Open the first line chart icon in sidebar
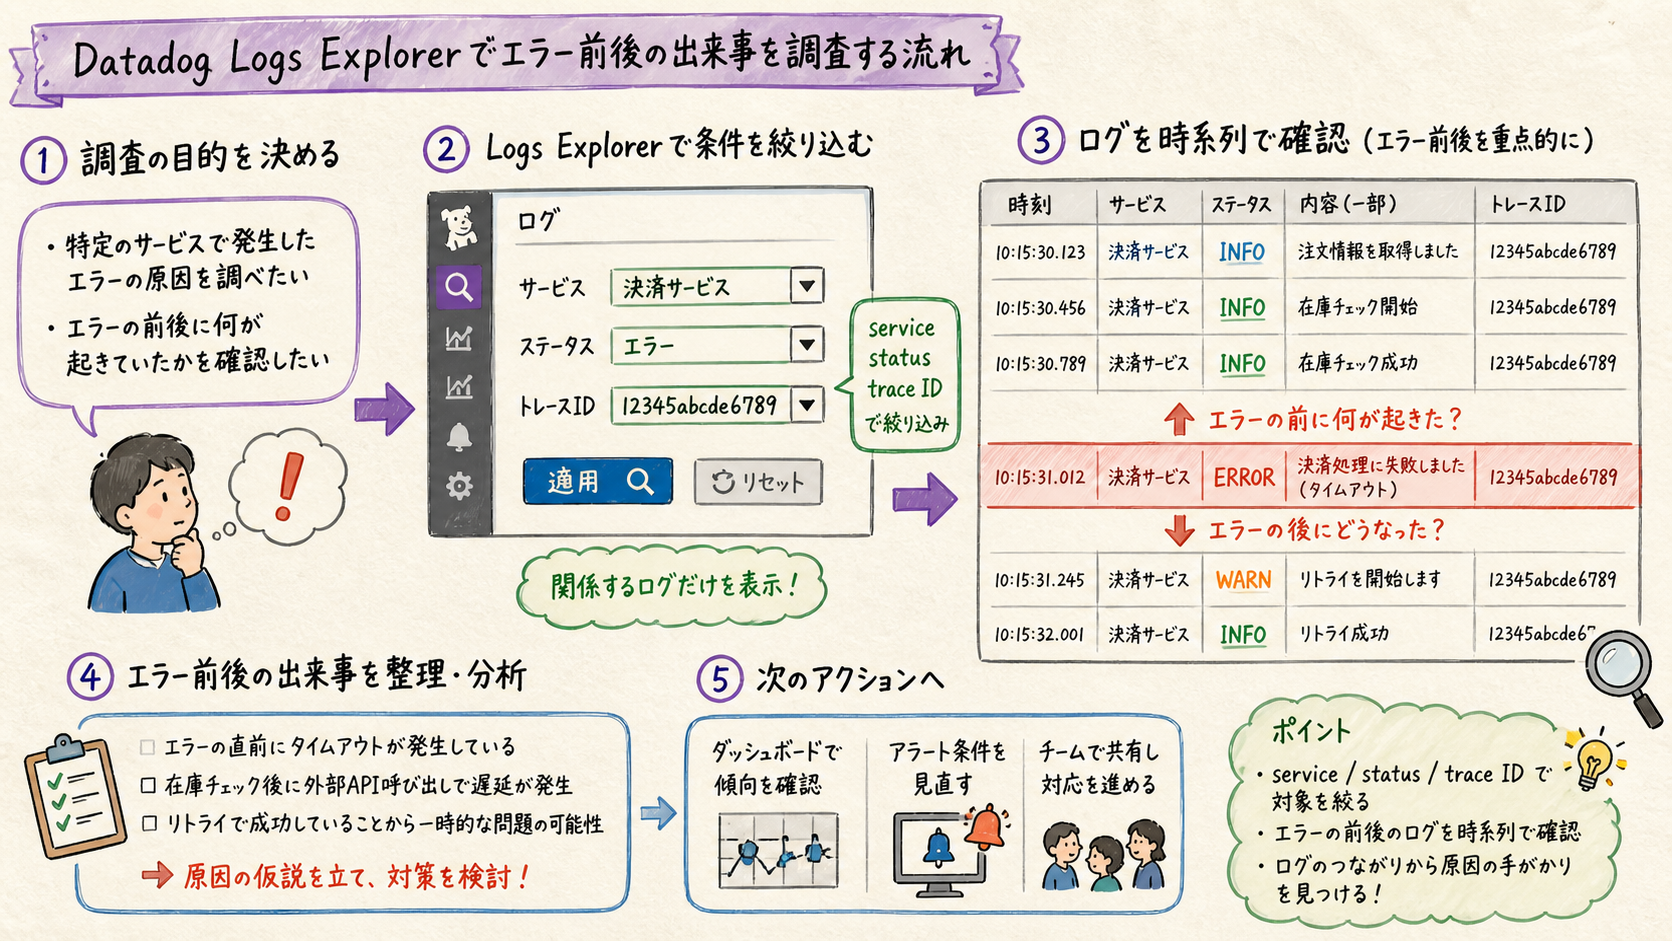The width and height of the screenshot is (1672, 941). 459,339
